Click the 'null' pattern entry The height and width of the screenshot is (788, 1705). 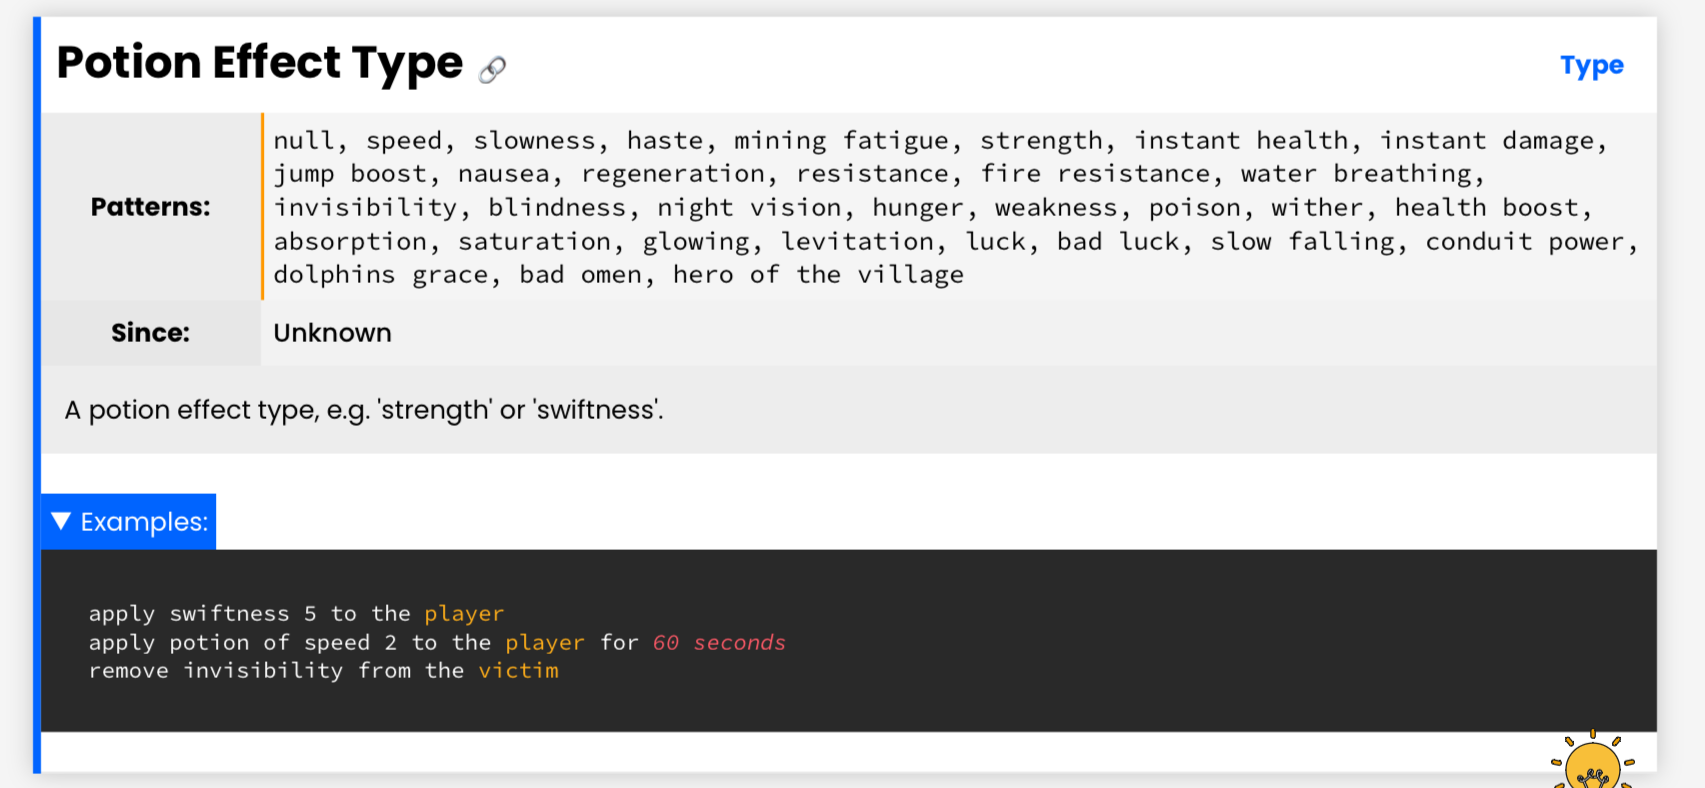click(303, 141)
